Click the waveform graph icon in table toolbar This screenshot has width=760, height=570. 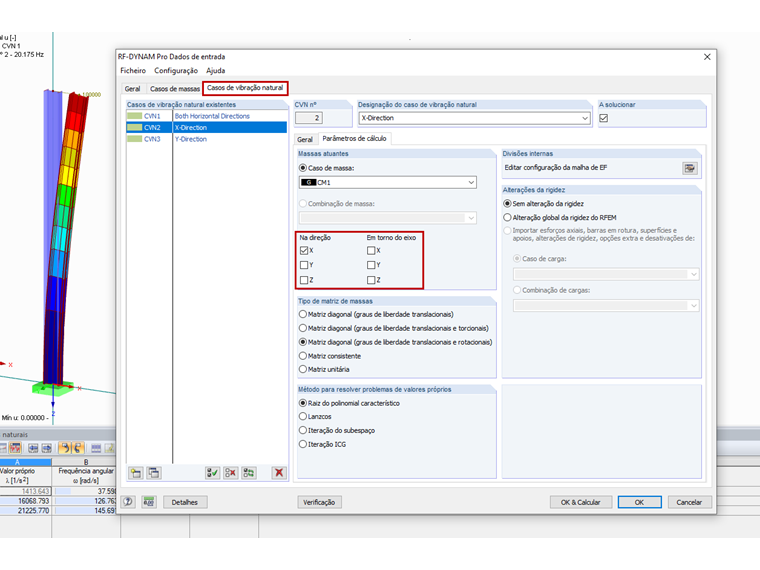point(15,448)
